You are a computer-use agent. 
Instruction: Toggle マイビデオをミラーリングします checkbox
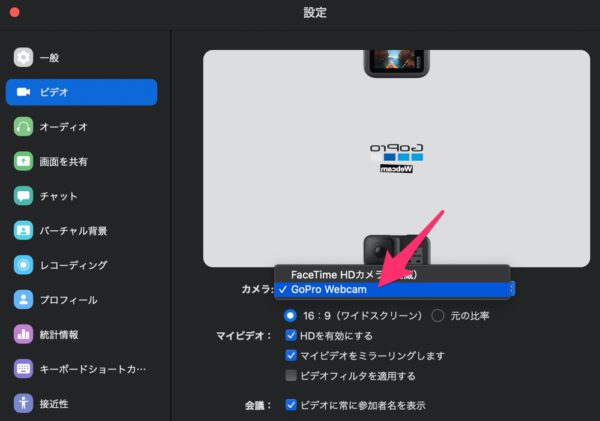[291, 356]
